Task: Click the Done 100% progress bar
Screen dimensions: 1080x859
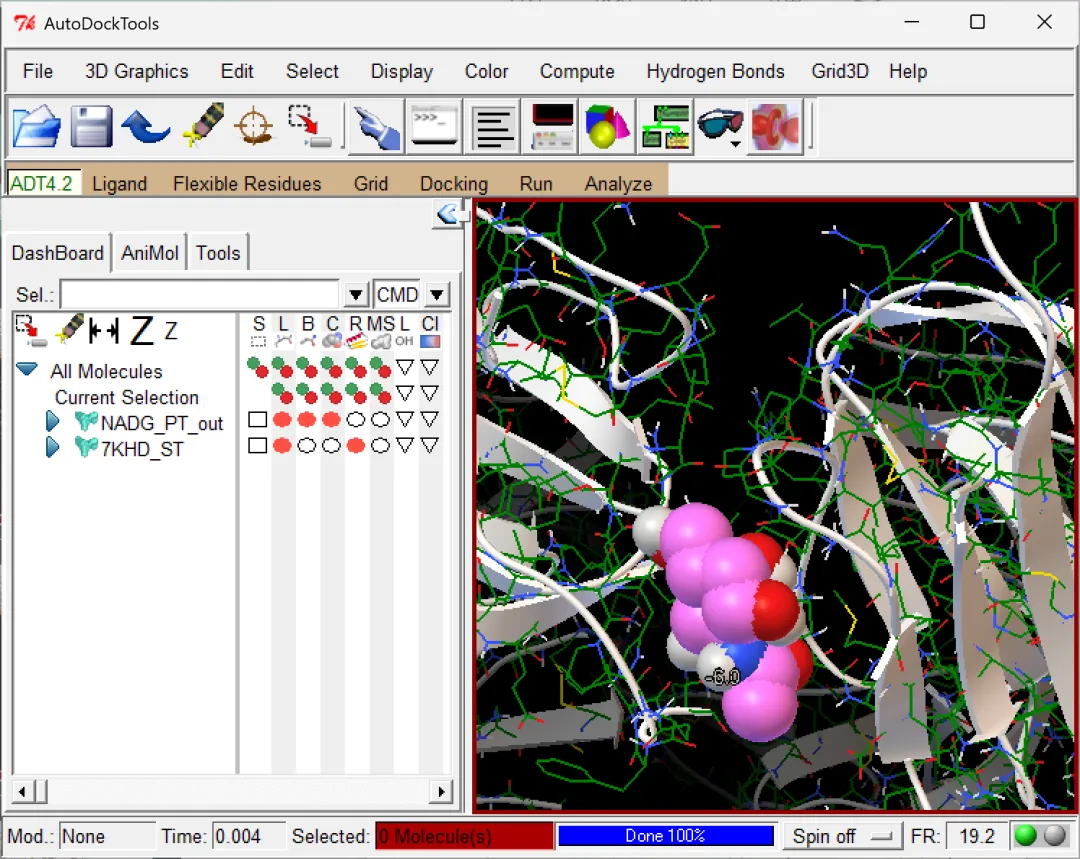Action: pyautogui.click(x=665, y=836)
